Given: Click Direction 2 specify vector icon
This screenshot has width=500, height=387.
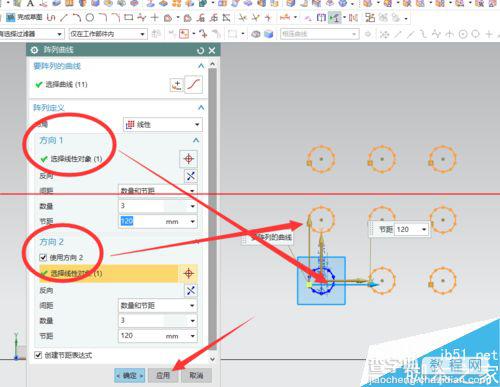Looking at the screenshot, I should click(189, 273).
